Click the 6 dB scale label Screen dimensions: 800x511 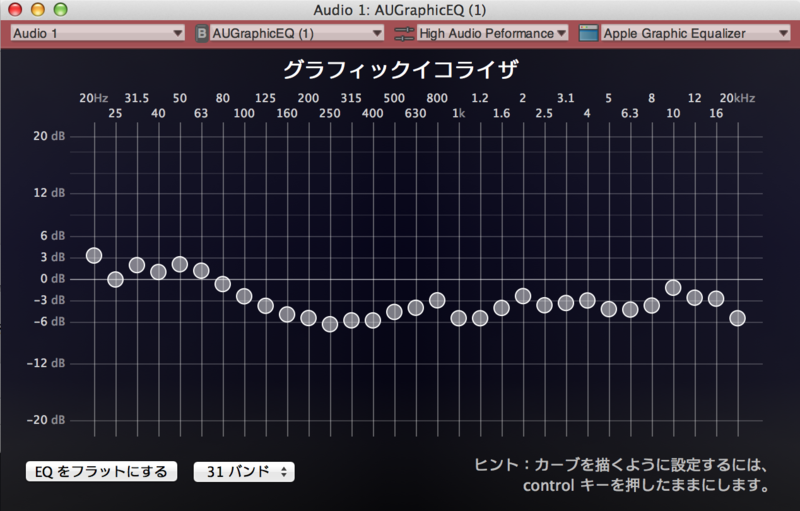[x=53, y=236]
